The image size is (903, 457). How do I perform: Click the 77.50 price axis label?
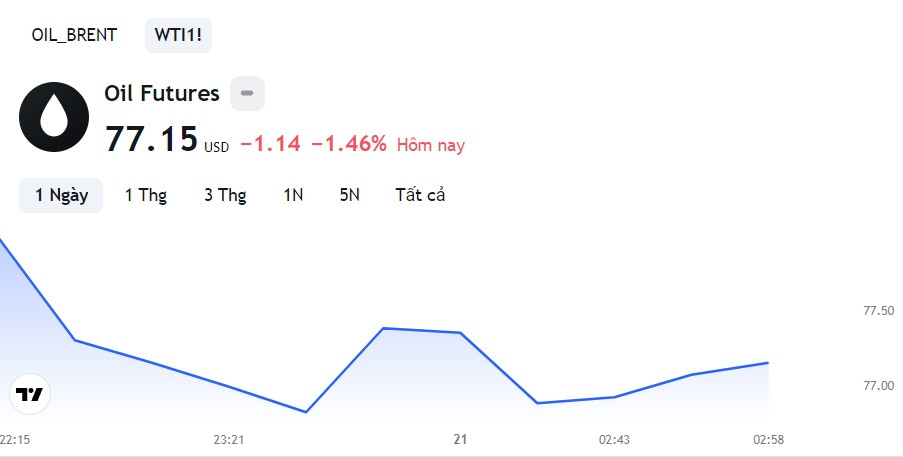click(878, 311)
